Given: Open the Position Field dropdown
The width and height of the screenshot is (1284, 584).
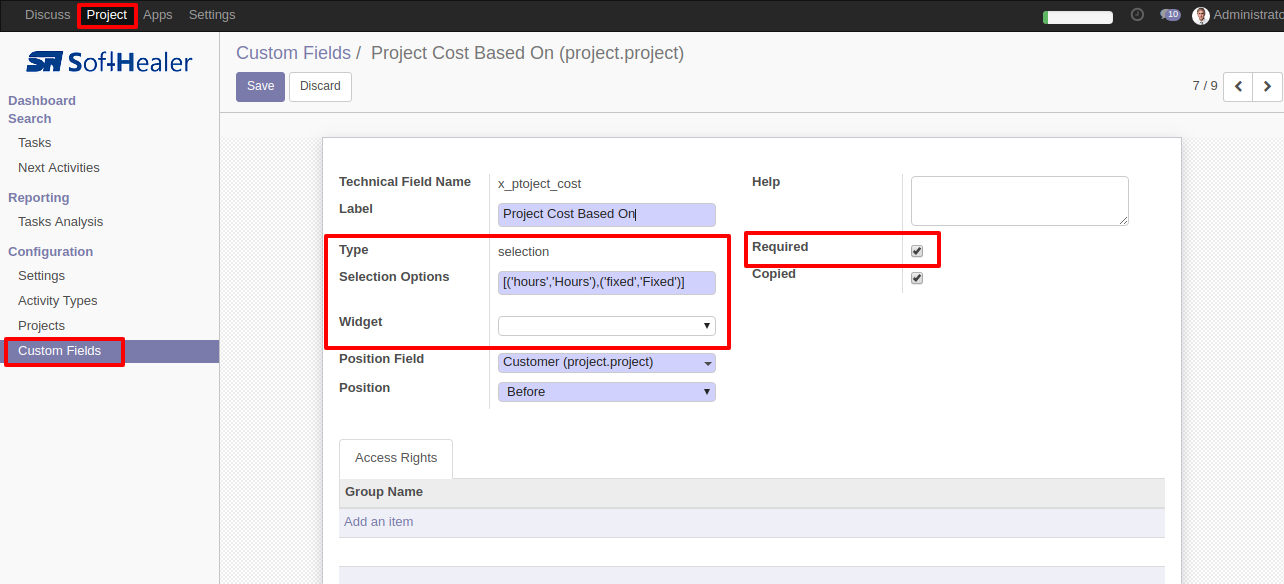Looking at the screenshot, I should 607,363.
